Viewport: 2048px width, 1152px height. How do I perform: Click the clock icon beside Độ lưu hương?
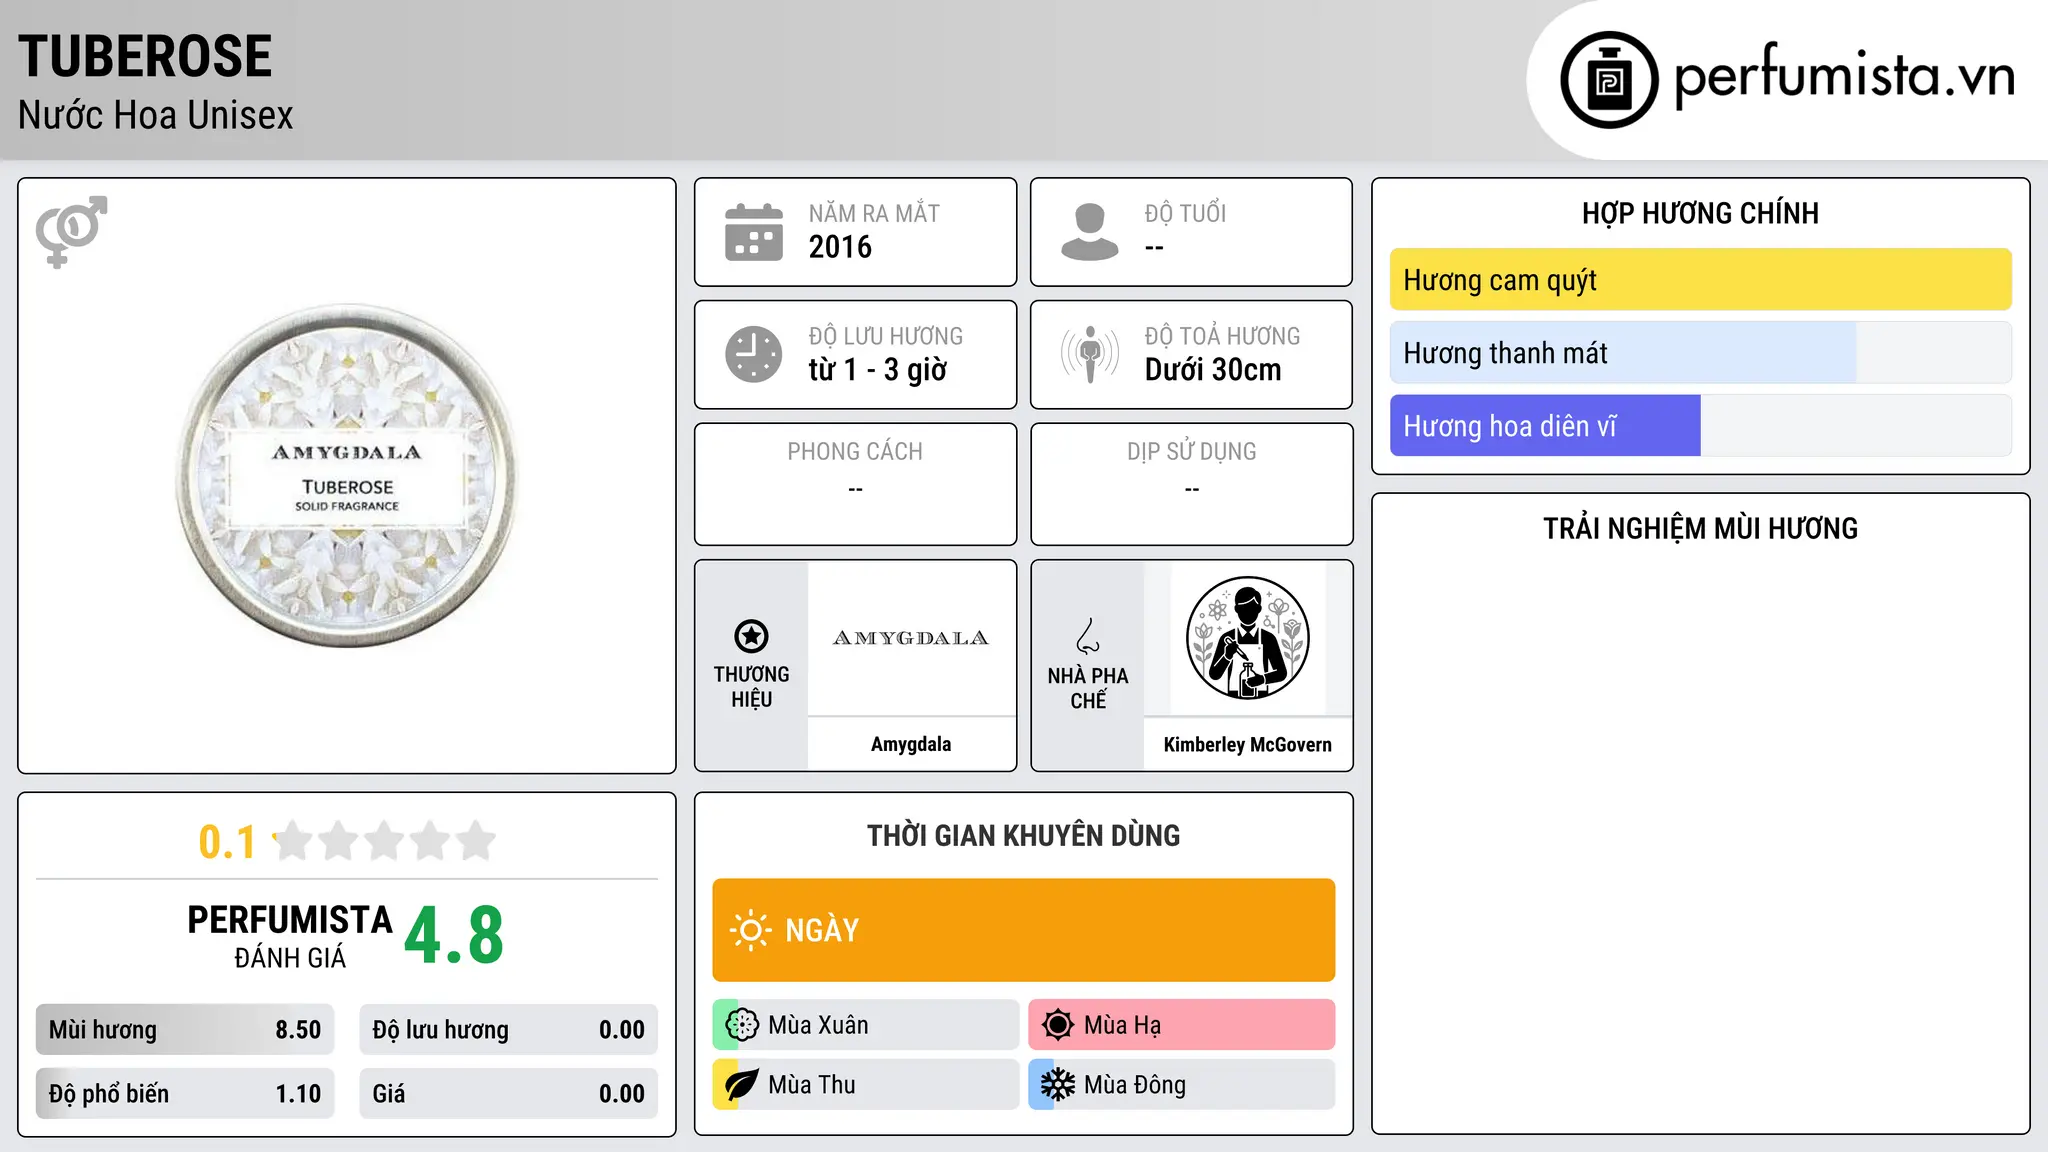(754, 354)
